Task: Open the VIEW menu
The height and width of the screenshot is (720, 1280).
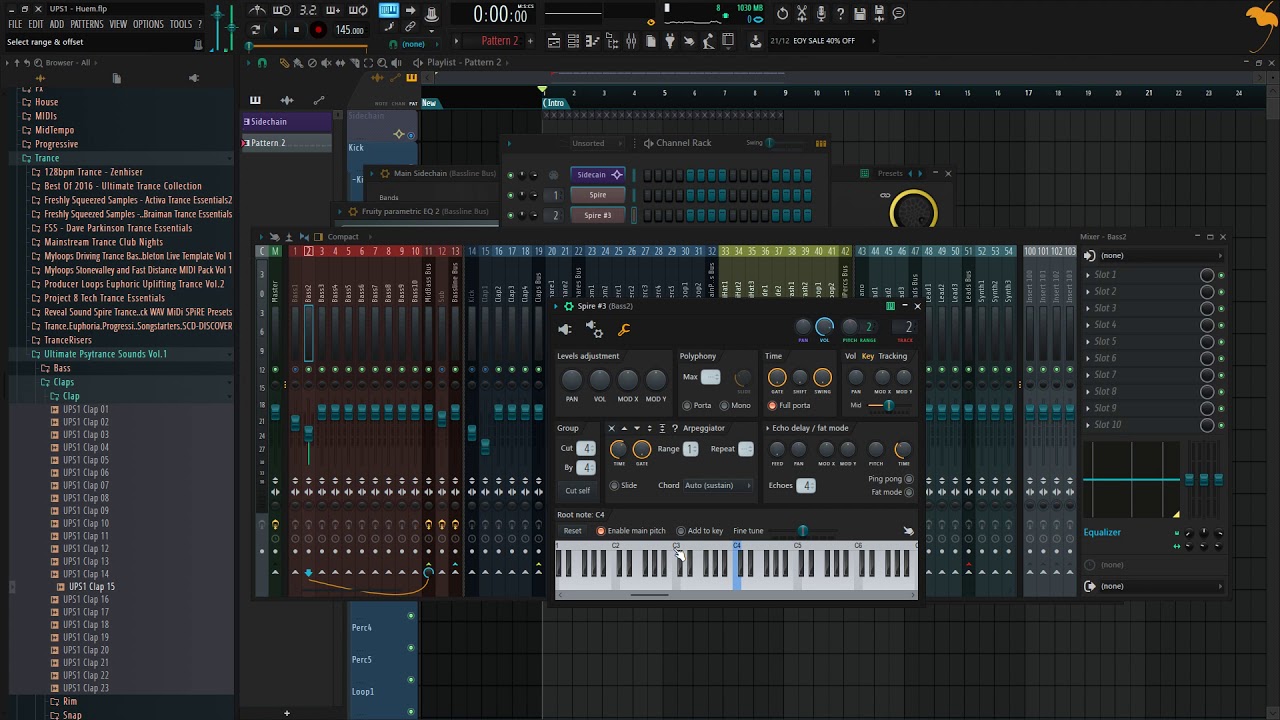Action: [118, 24]
